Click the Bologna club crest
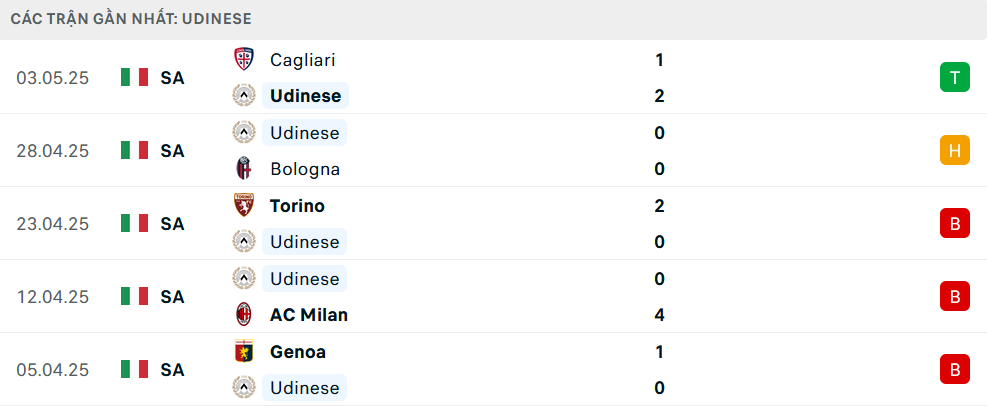 click(244, 169)
